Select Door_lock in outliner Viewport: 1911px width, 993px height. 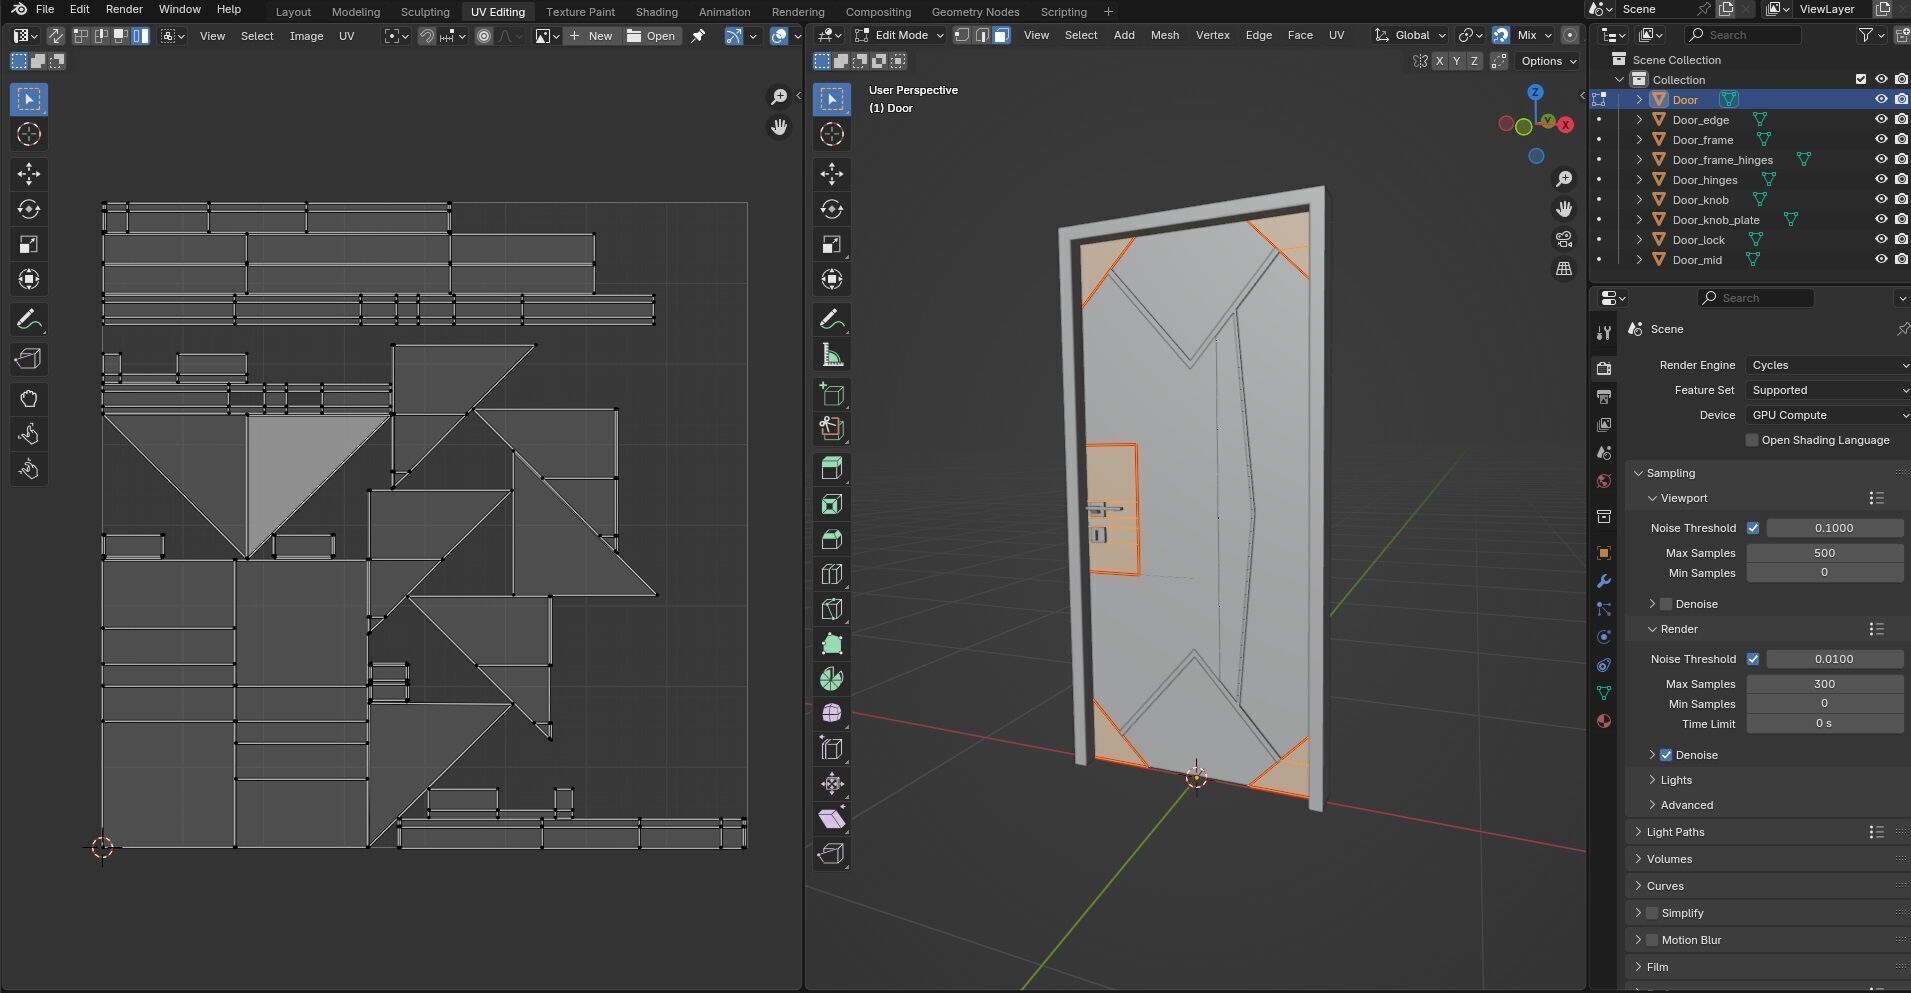pos(1698,240)
